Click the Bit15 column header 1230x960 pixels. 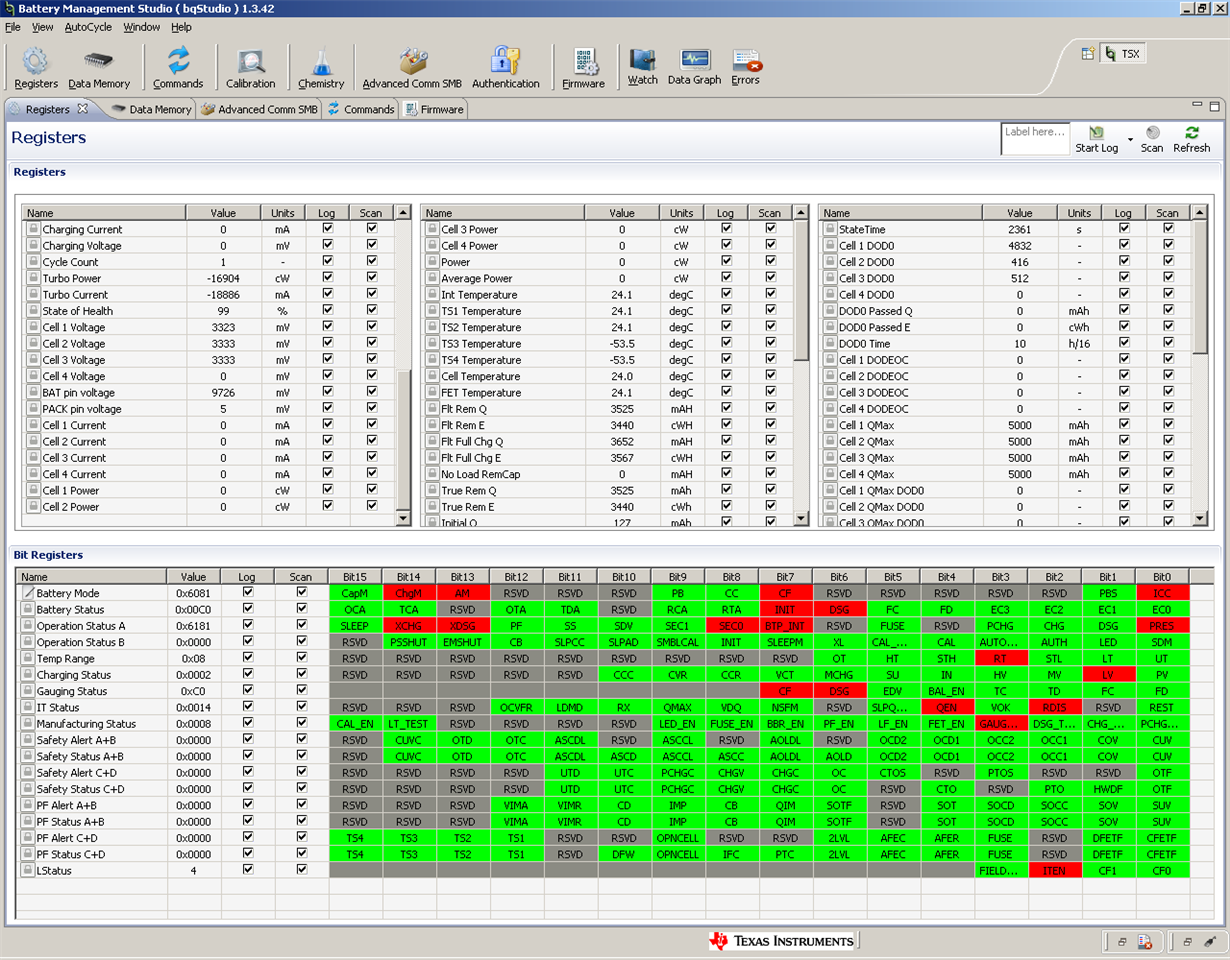click(355, 577)
